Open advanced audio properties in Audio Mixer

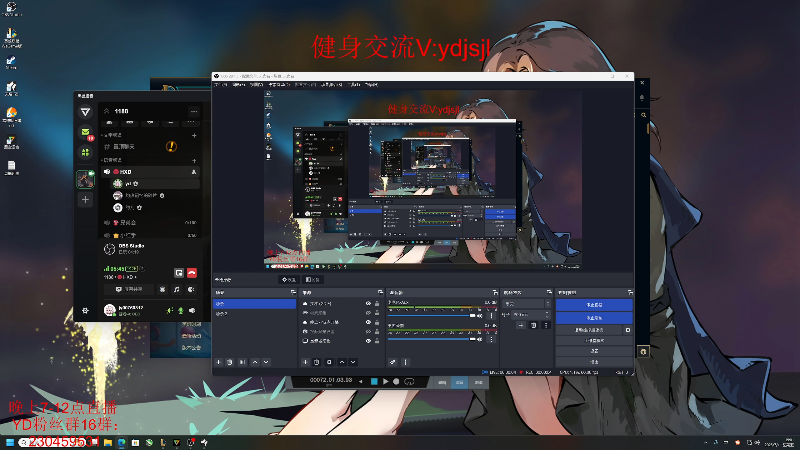pyautogui.click(x=392, y=362)
